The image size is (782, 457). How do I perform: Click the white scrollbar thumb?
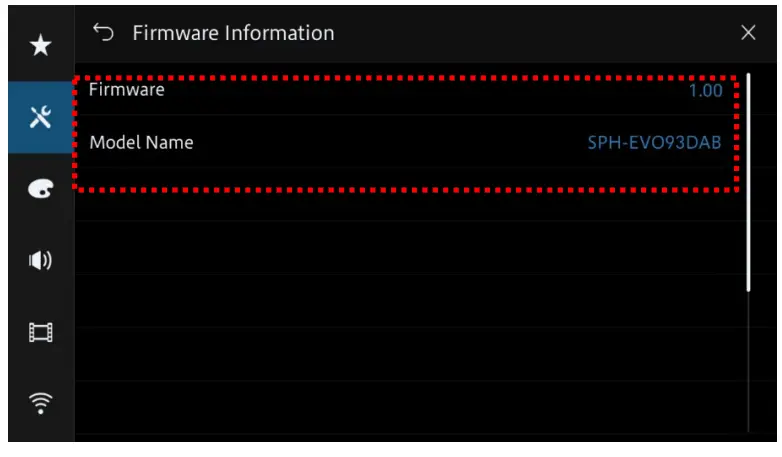pos(748,180)
